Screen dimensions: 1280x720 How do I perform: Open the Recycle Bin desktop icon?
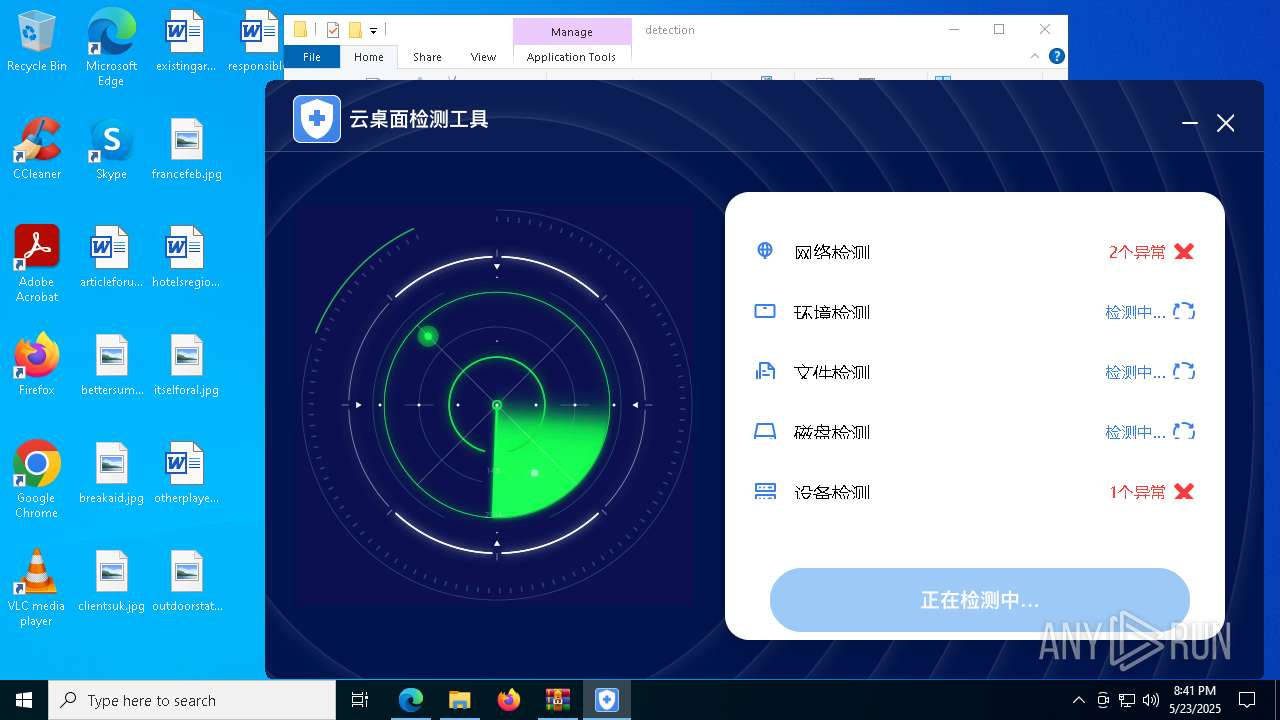[37, 42]
